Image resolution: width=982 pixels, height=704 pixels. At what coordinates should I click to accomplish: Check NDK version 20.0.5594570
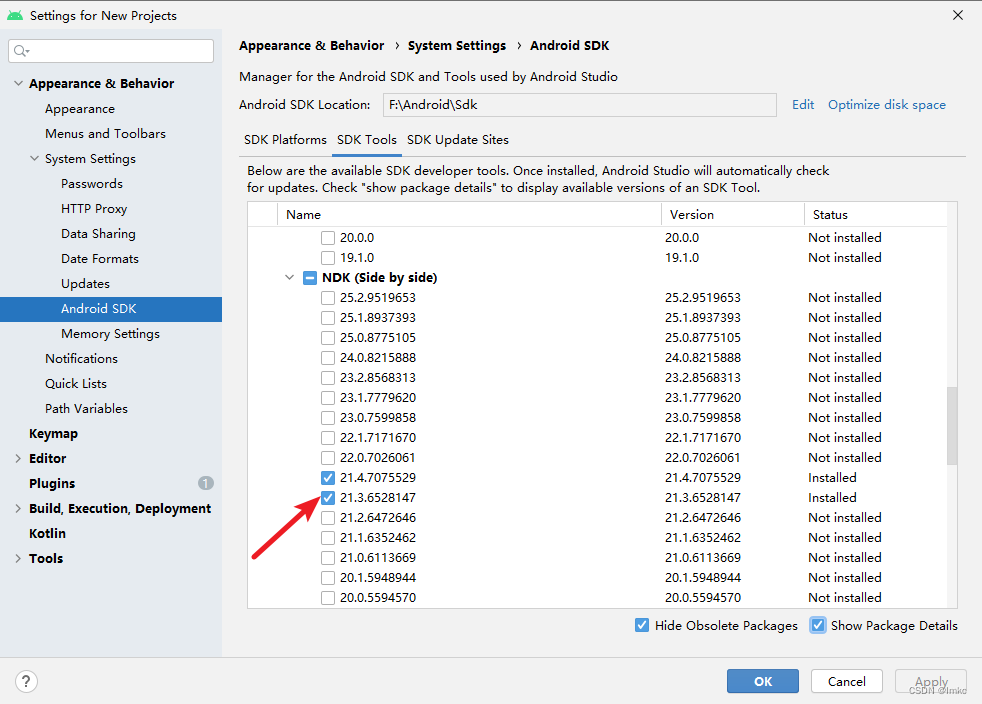328,598
